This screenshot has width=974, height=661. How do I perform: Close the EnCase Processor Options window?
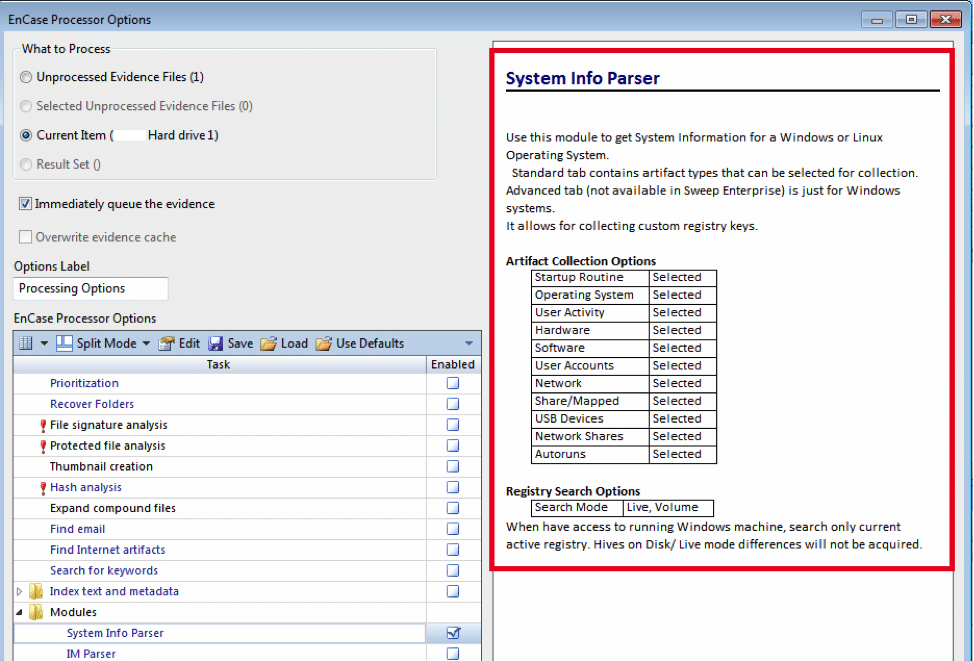(x=945, y=20)
